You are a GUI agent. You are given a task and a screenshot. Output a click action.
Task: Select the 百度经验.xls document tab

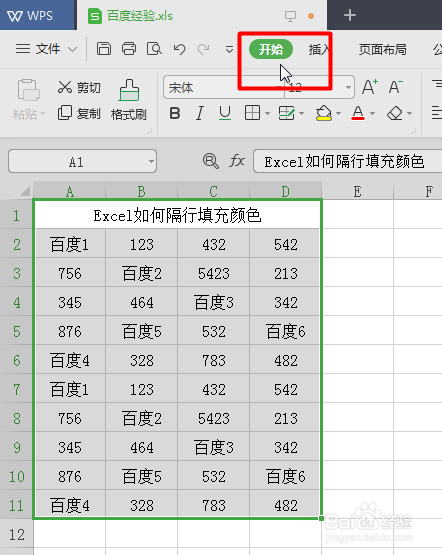click(140, 16)
